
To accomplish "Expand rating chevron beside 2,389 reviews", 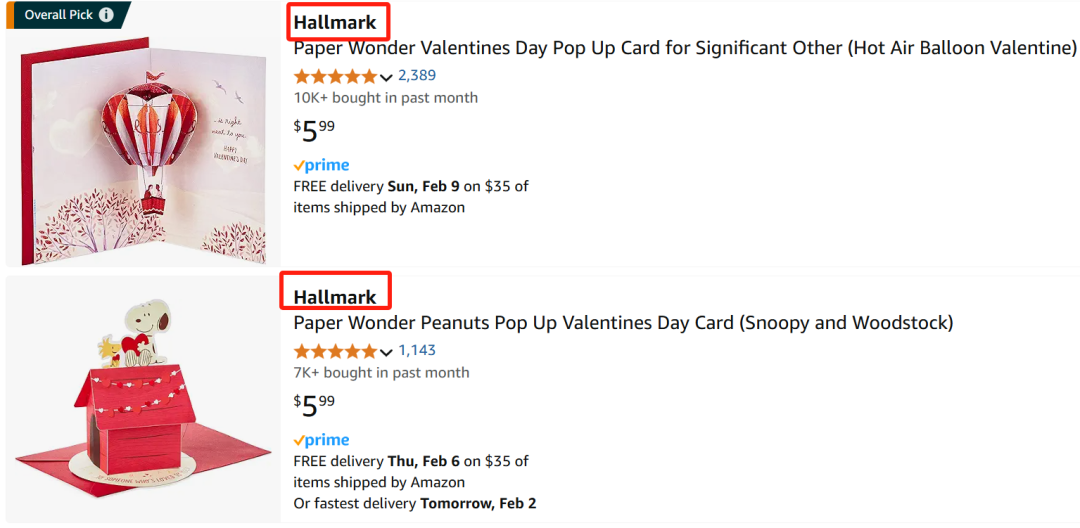I will [386, 77].
